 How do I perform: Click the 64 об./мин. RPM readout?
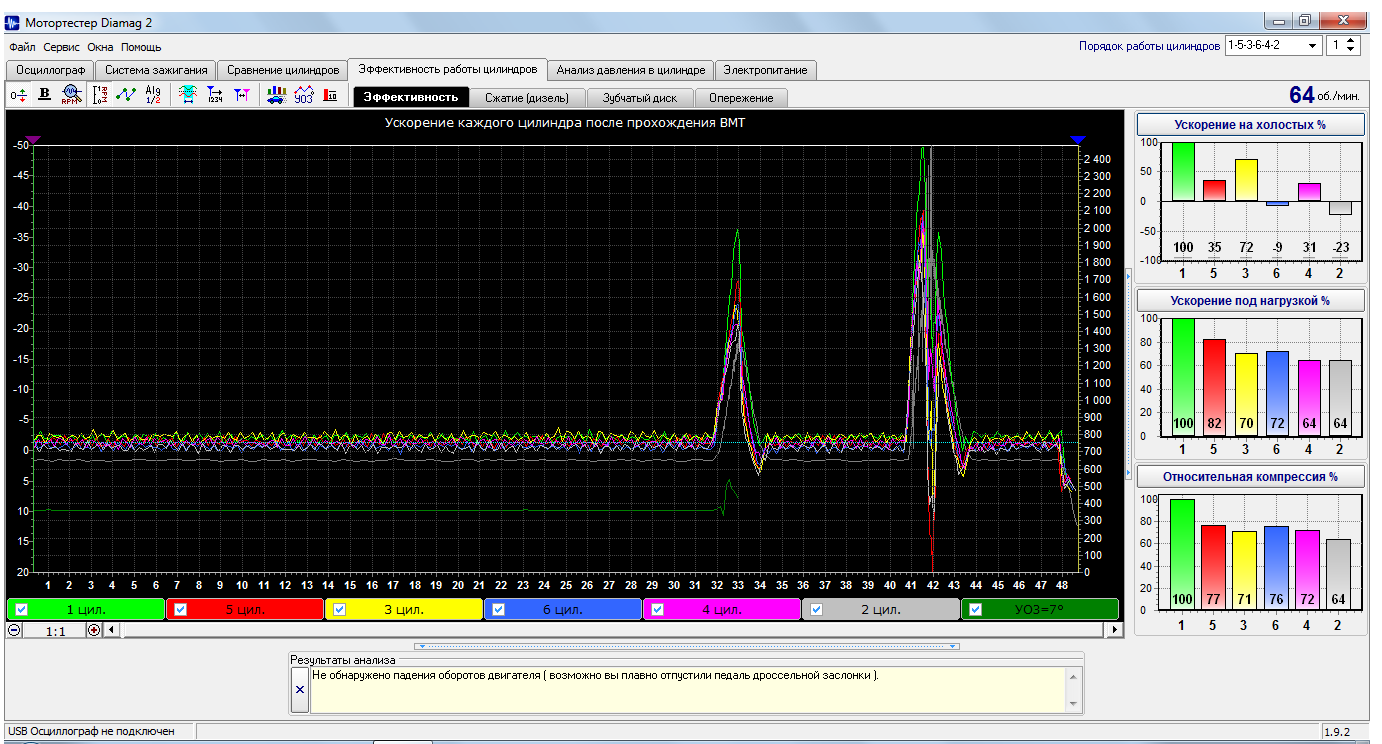[x=1325, y=95]
